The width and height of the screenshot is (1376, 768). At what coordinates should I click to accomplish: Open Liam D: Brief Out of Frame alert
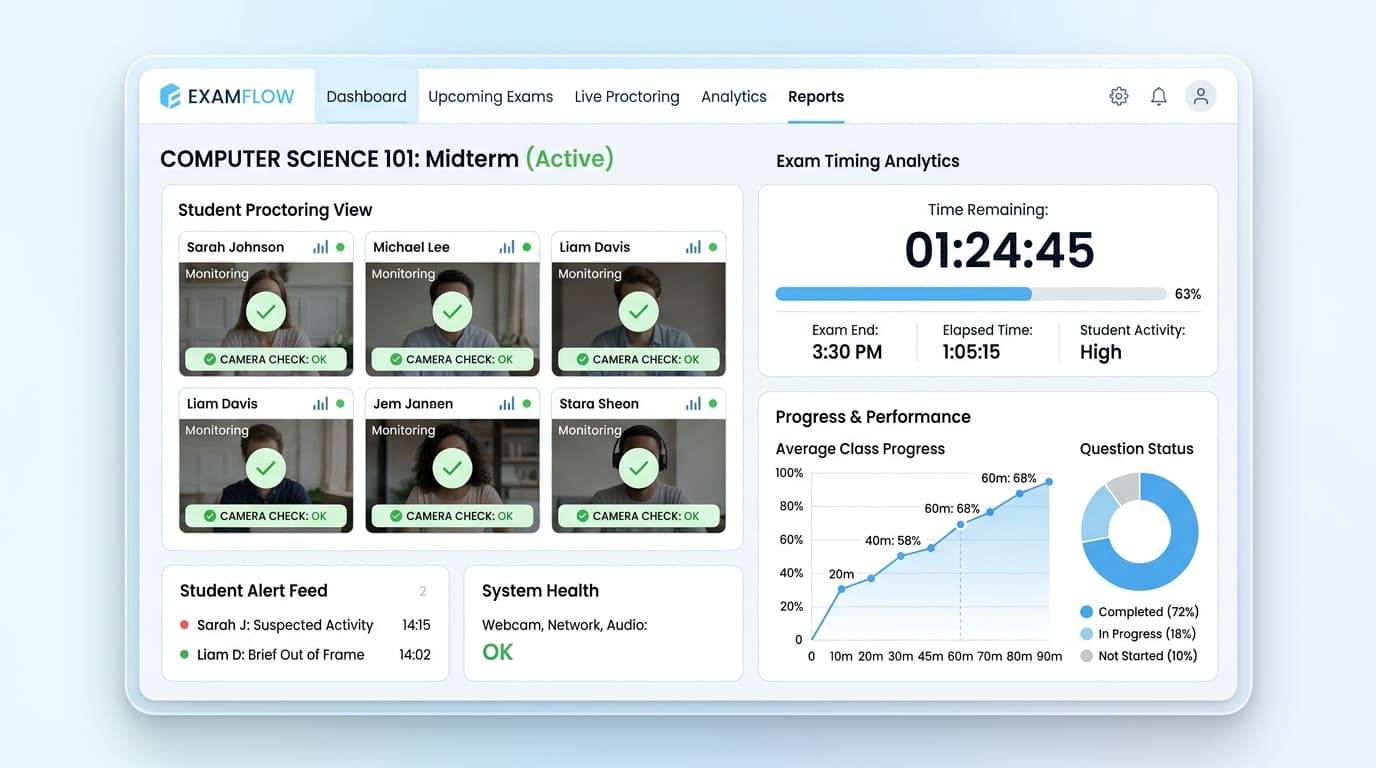click(305, 655)
